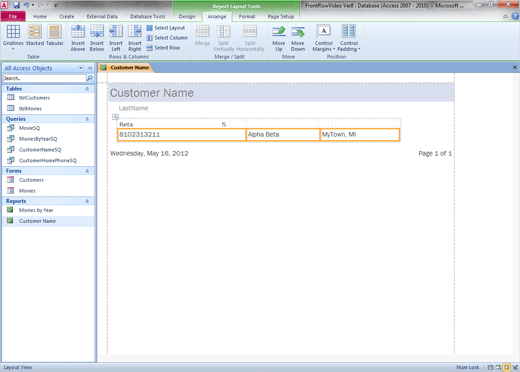Open the File tab
The height and width of the screenshot is (372, 520).
coord(13,16)
